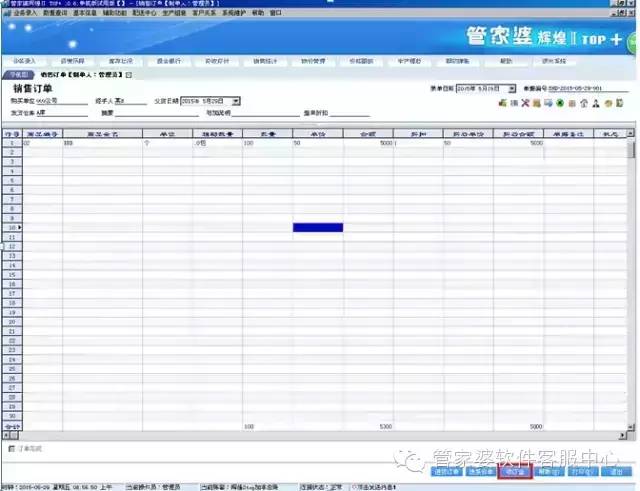640x491 pixels.
Task: Click the blue monitor icon in order toolbar
Action: [548, 103]
